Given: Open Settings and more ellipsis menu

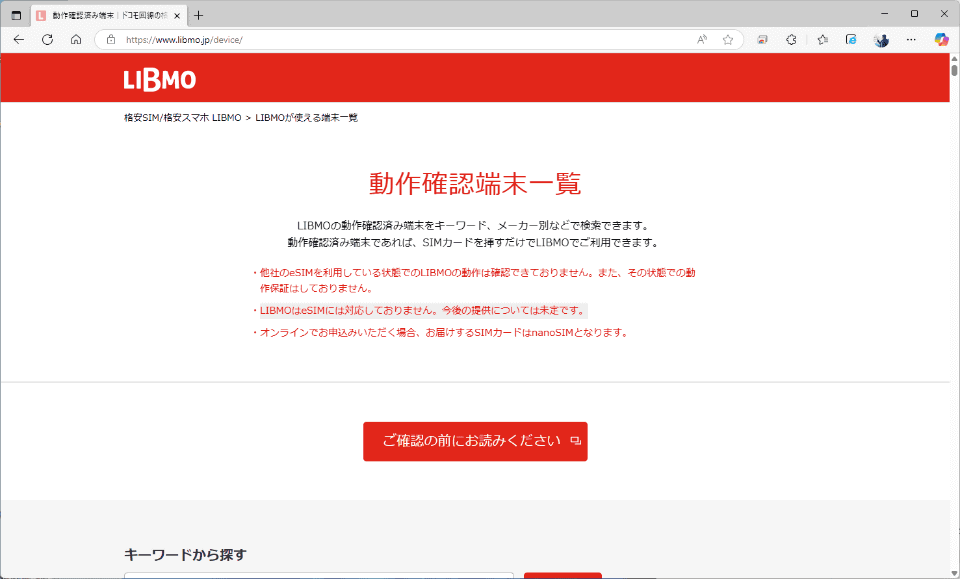Looking at the screenshot, I should coord(911,40).
